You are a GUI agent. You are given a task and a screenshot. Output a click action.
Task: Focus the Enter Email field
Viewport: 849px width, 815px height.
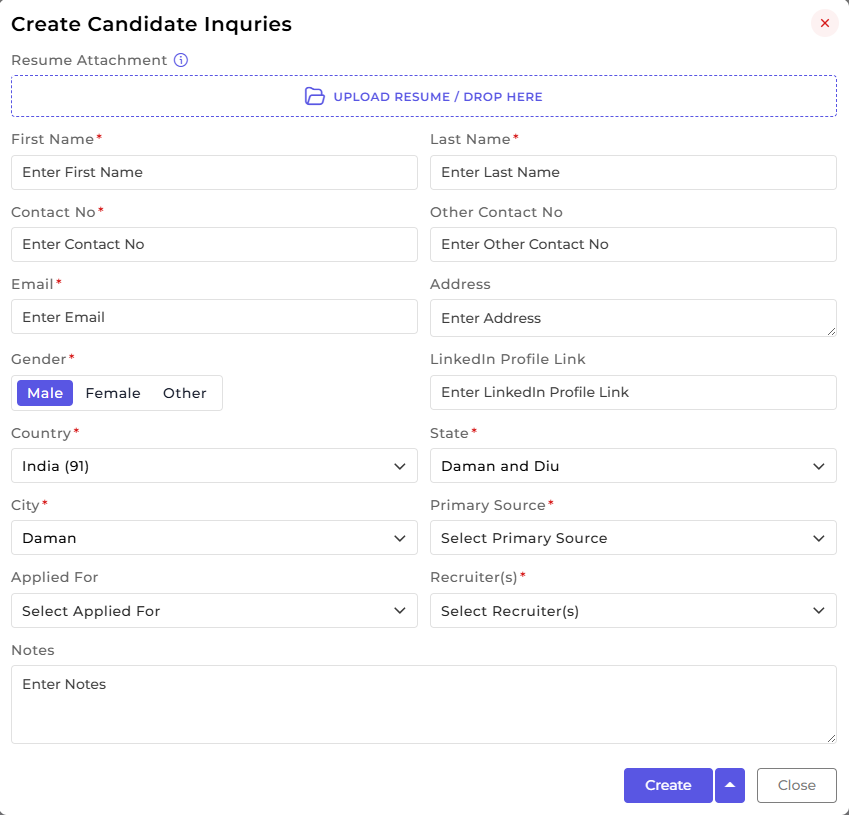coord(214,317)
